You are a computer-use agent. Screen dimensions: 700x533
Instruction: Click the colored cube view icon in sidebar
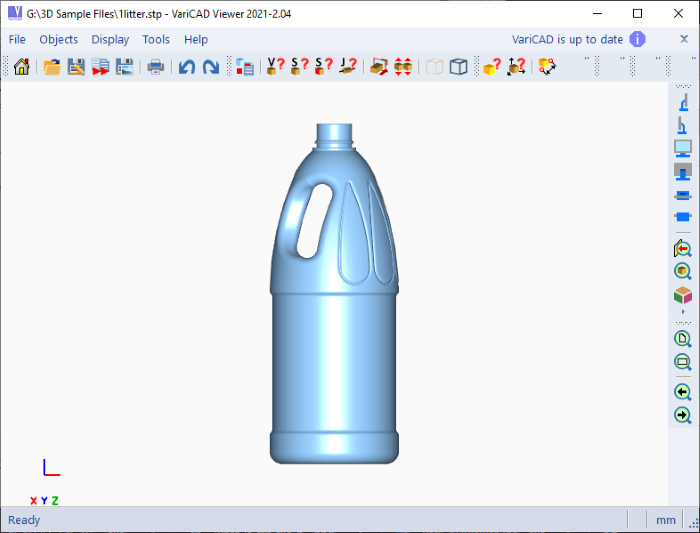coord(683,296)
